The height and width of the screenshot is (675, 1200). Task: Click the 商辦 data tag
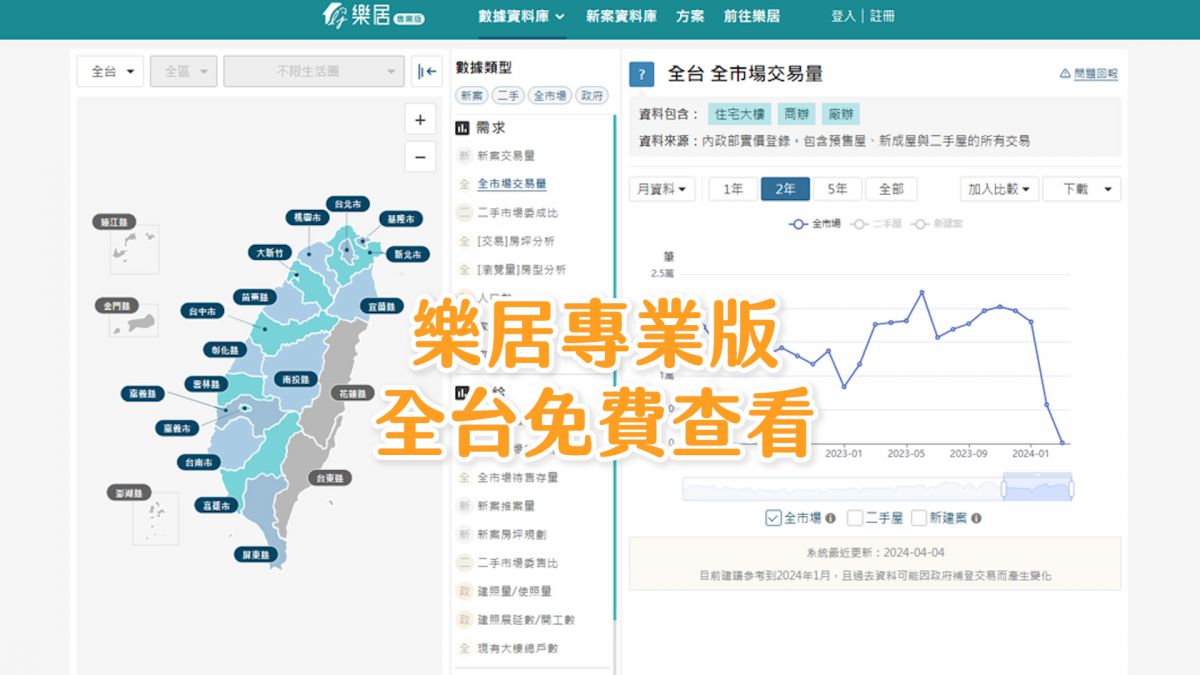[799, 114]
